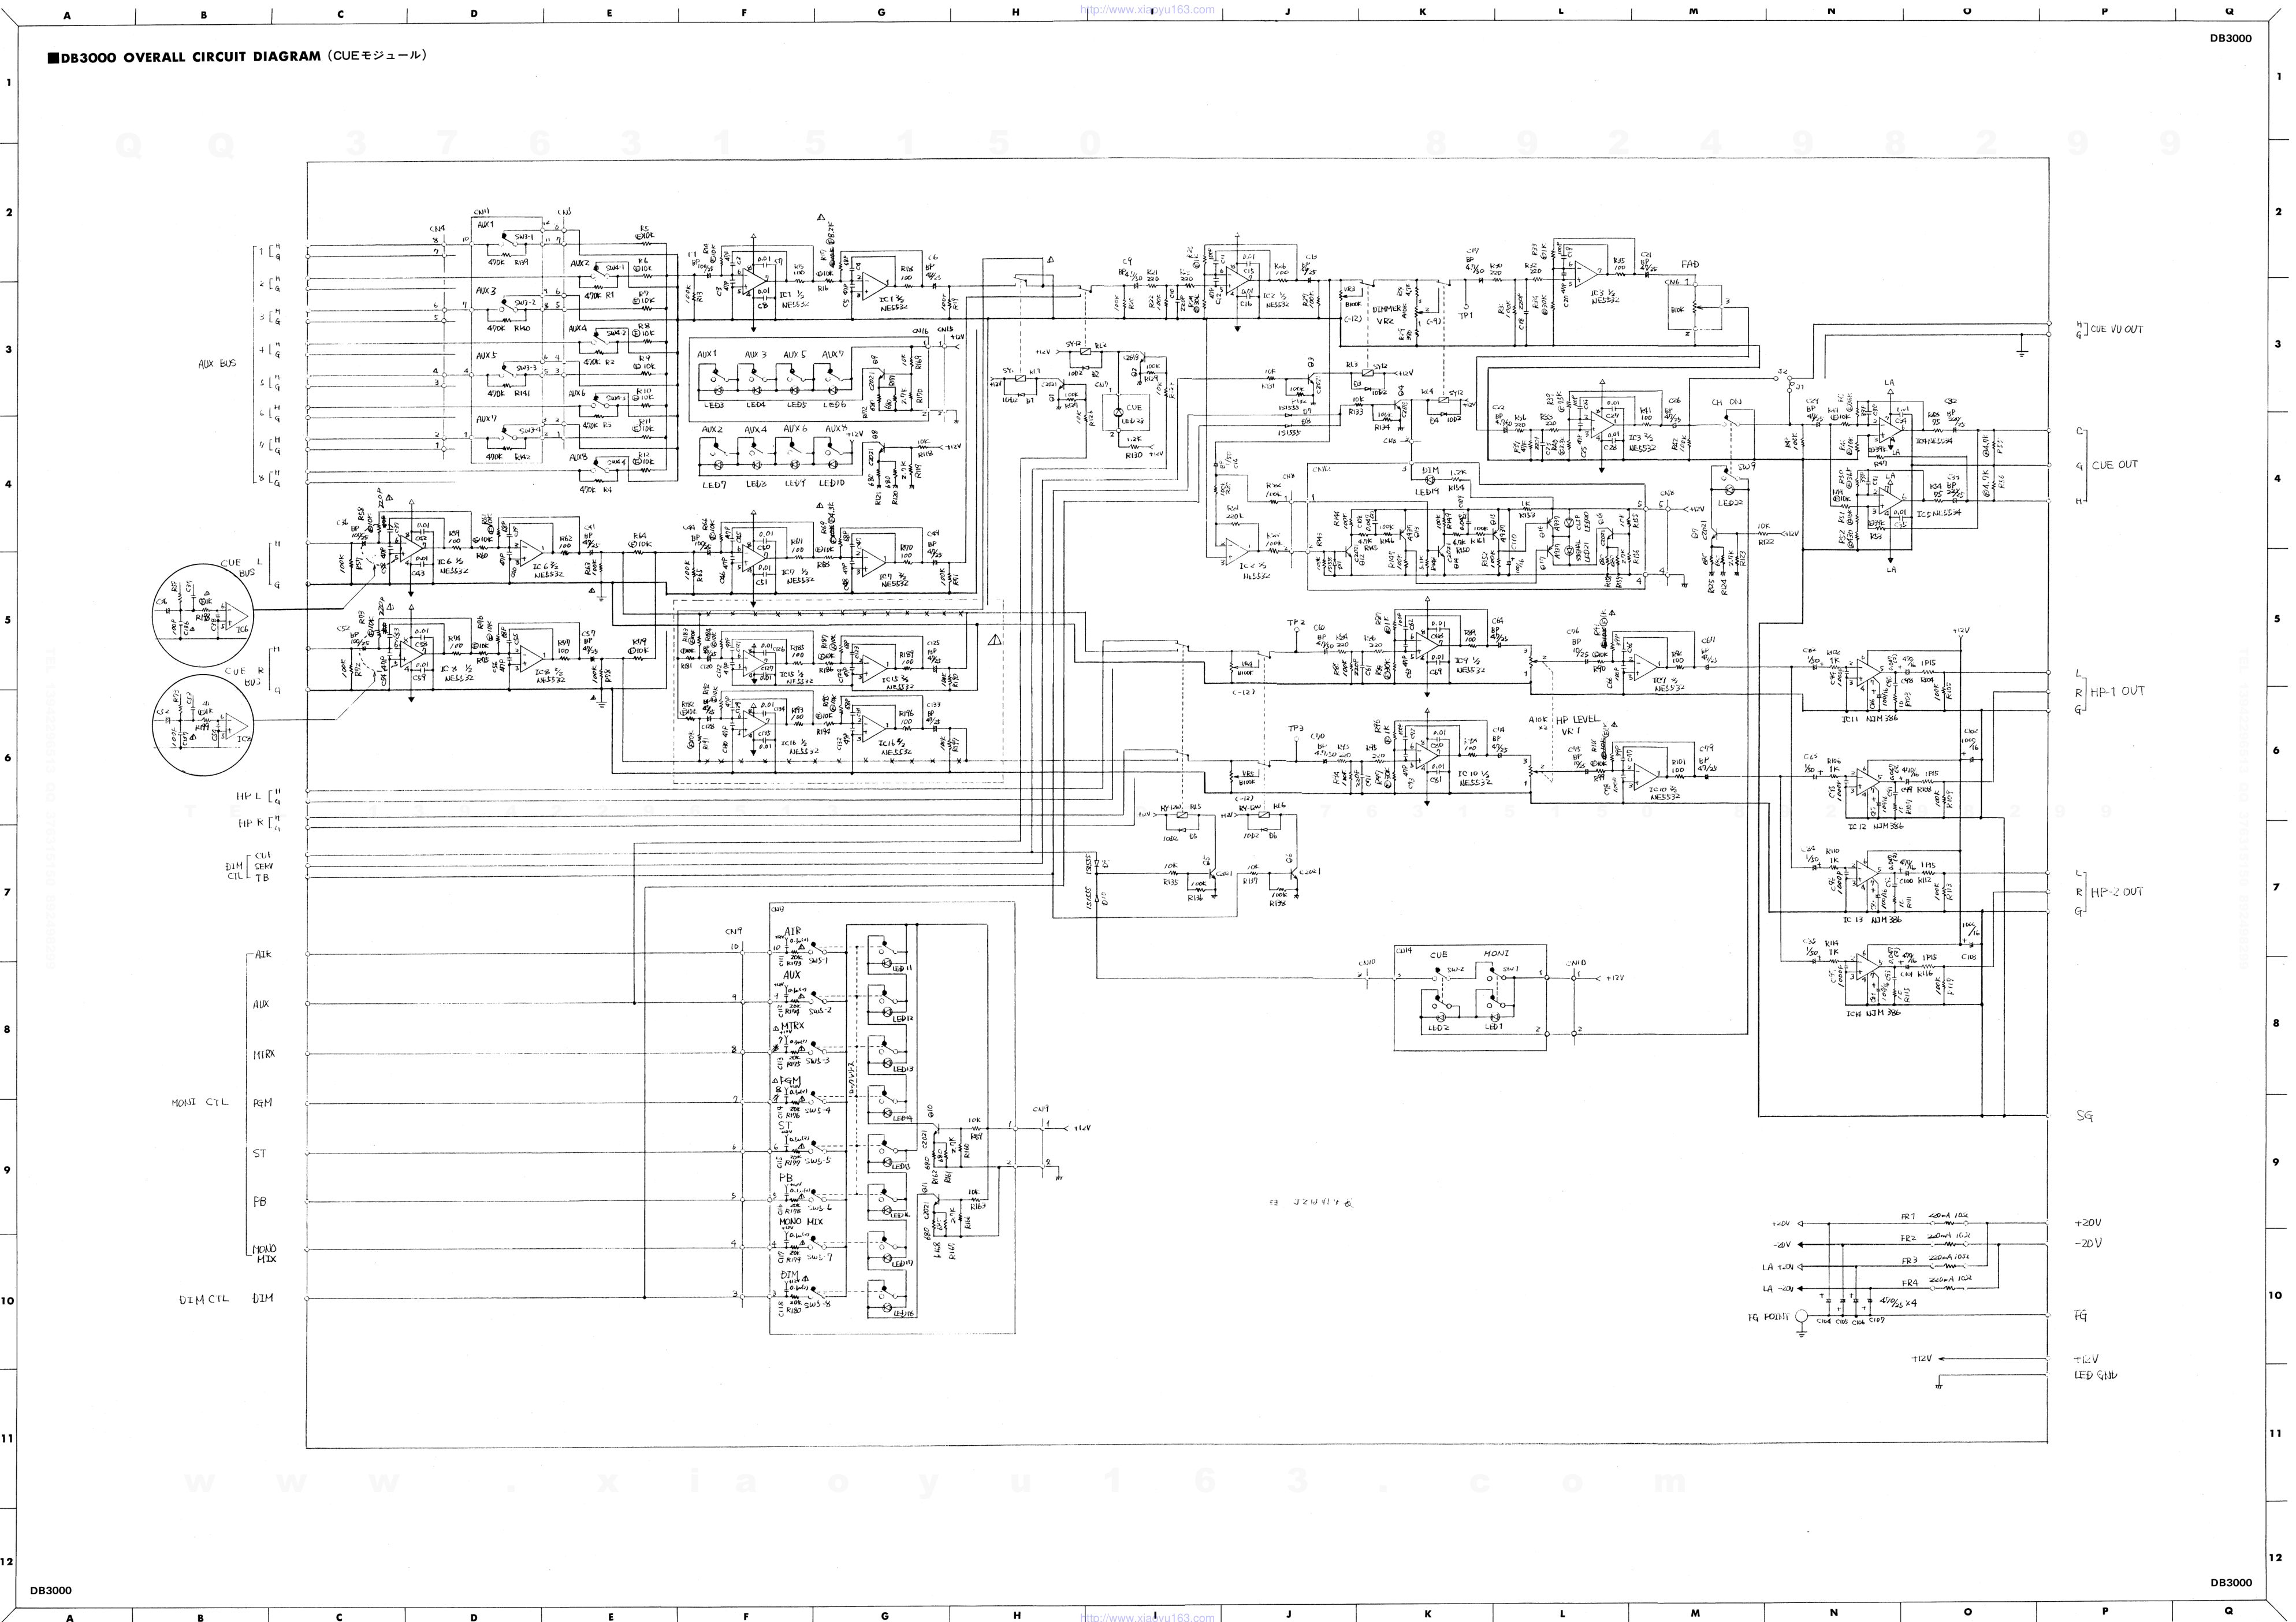Click the SERV input label under DIM CTL
Image resolution: width=2296 pixels, height=1622 pixels.
(264, 866)
